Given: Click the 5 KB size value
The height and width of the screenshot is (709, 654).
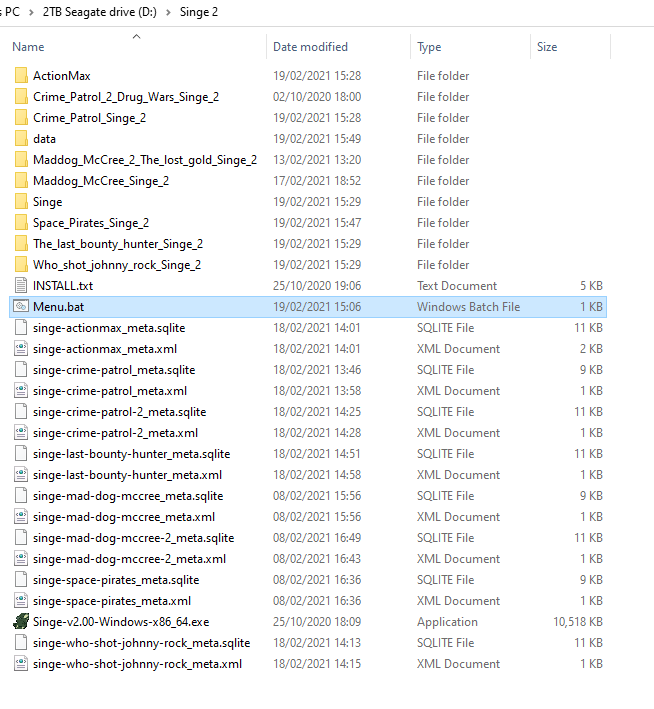Looking at the screenshot, I should click(x=591, y=286).
